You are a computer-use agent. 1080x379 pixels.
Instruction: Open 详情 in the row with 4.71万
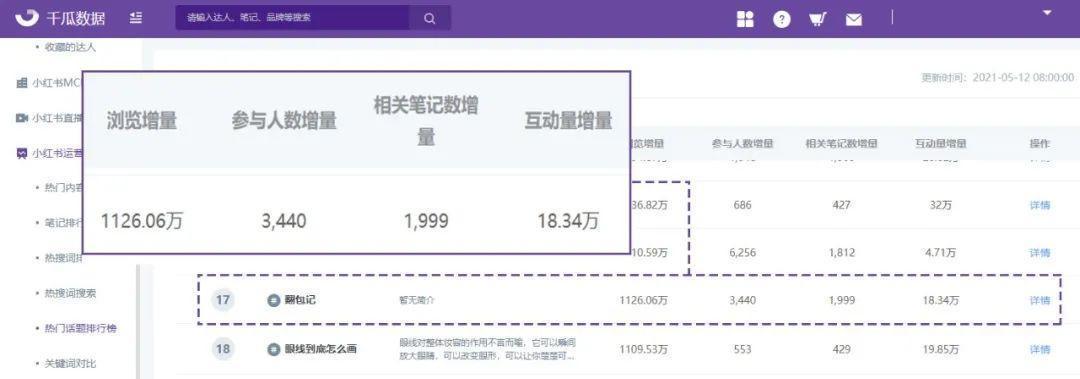(x=1039, y=253)
